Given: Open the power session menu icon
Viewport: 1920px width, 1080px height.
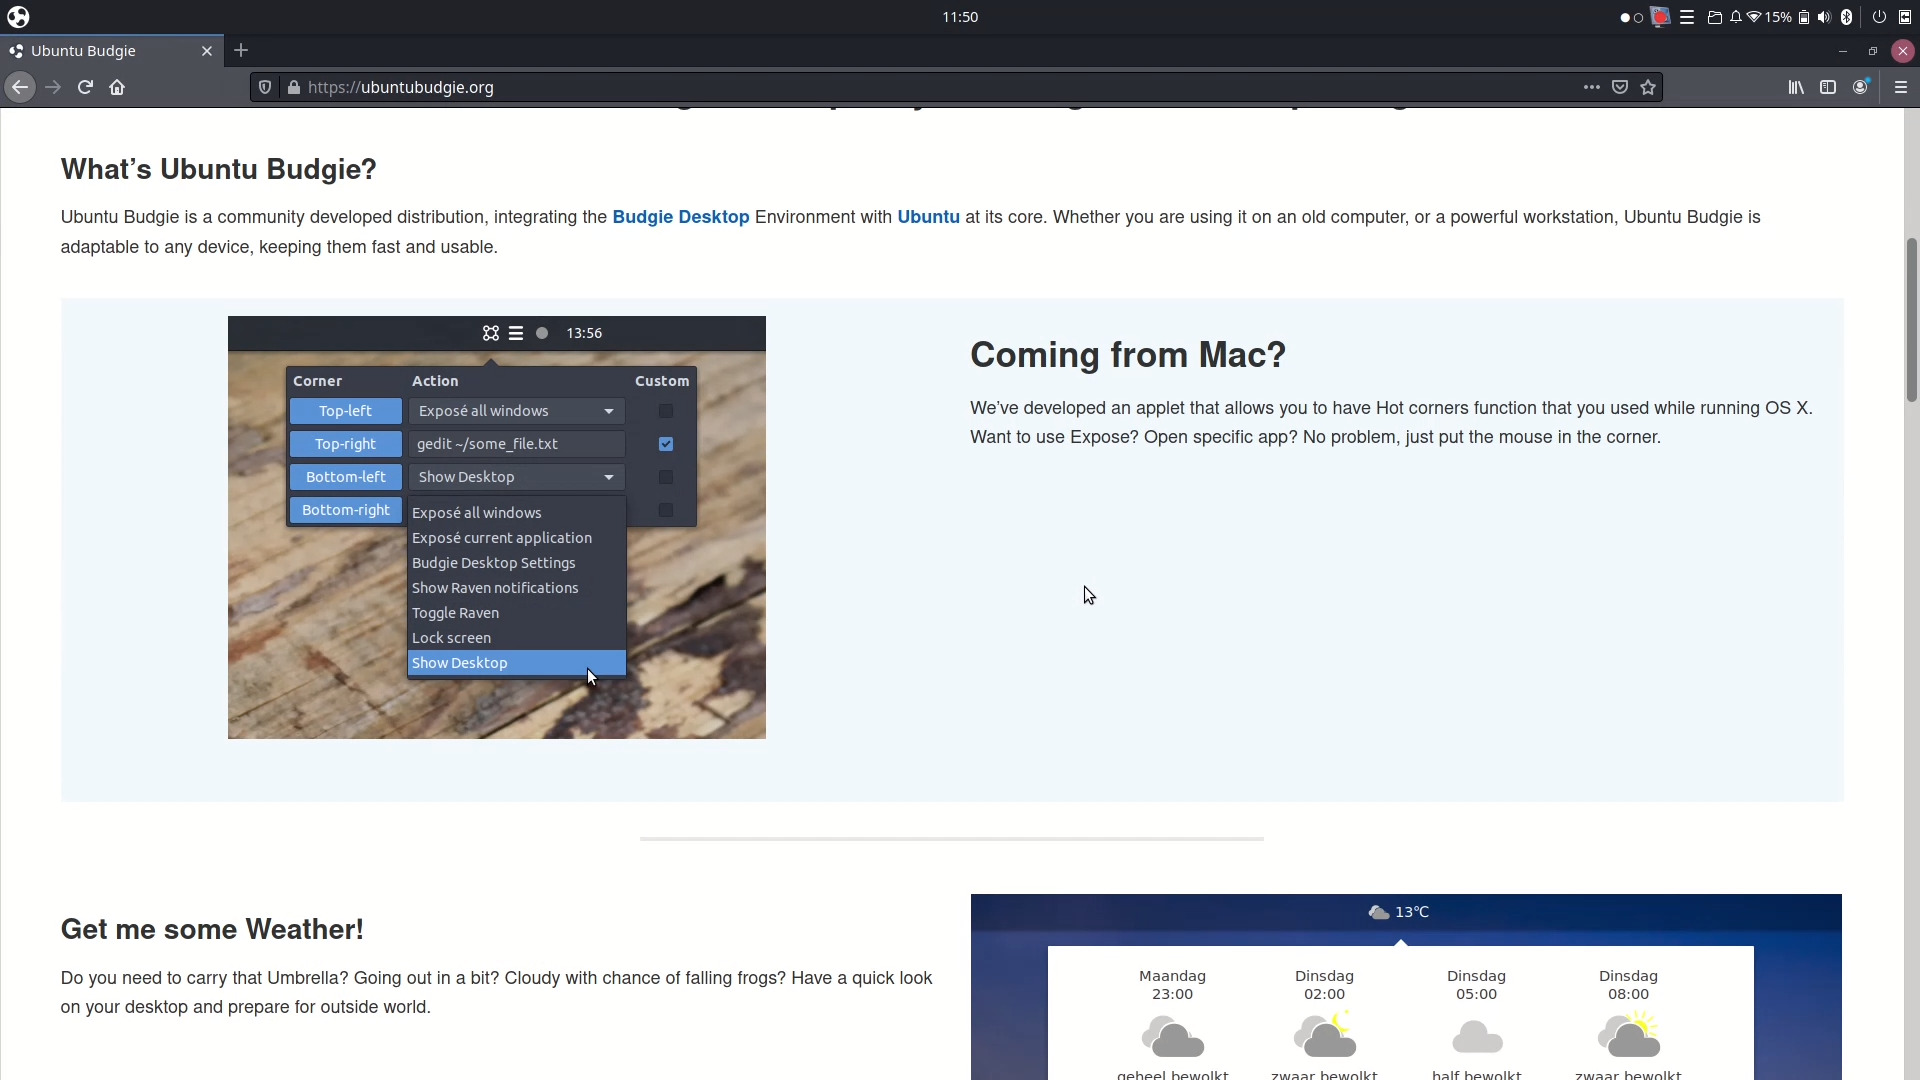Looking at the screenshot, I should tap(1879, 17).
